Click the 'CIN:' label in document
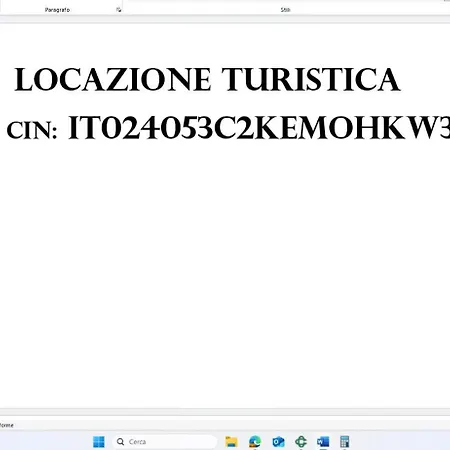 click(32, 130)
